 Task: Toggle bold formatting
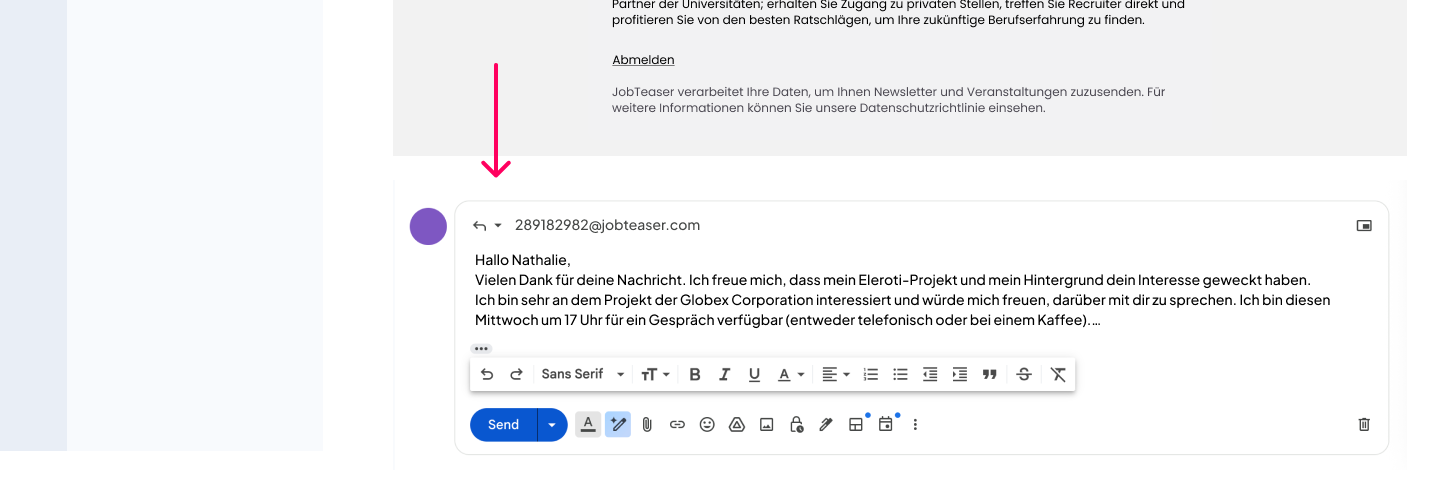[695, 374]
